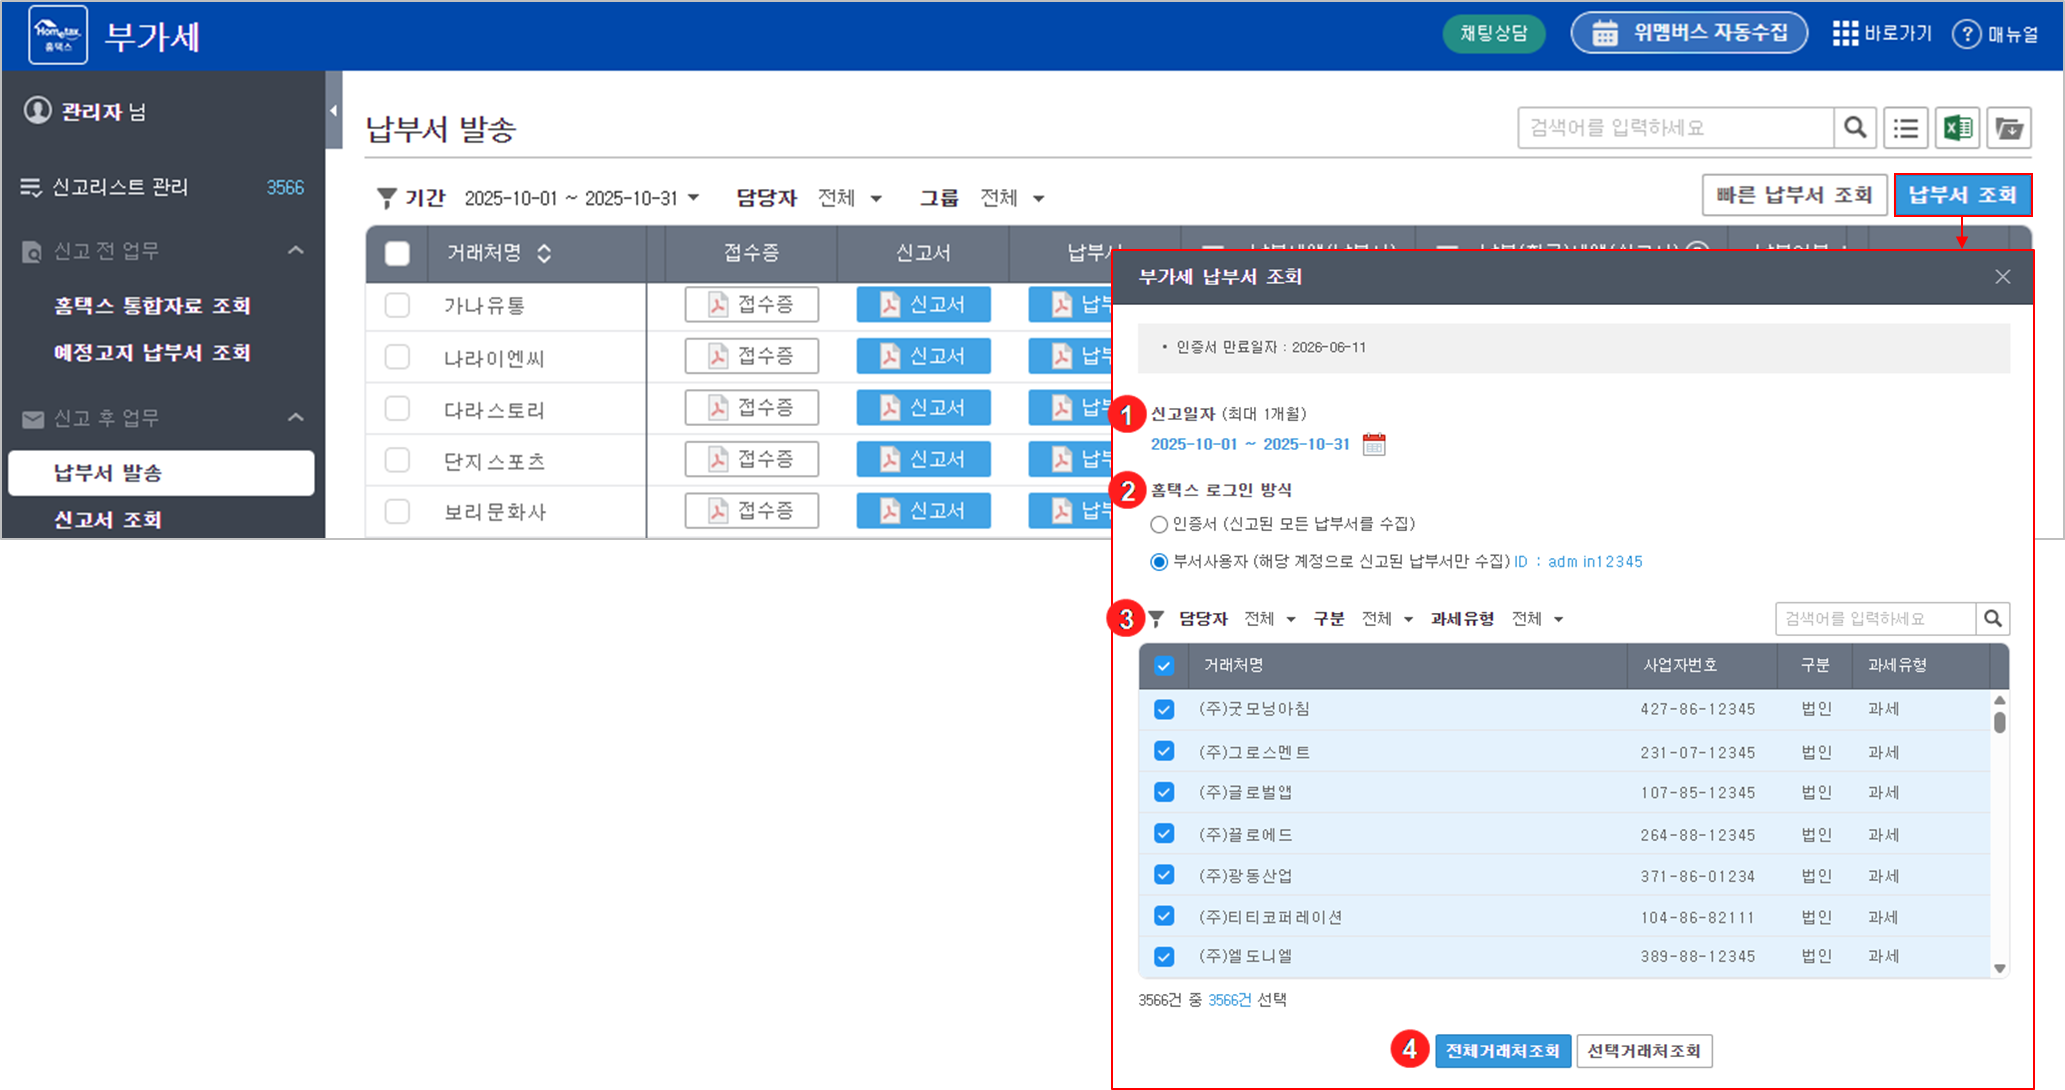Click the 기간 filter funnel icon
This screenshot has width=2065, height=1090.
(386, 198)
